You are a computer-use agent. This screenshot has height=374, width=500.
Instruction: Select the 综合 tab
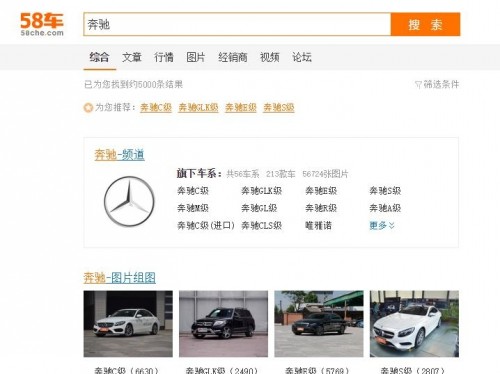click(99, 57)
